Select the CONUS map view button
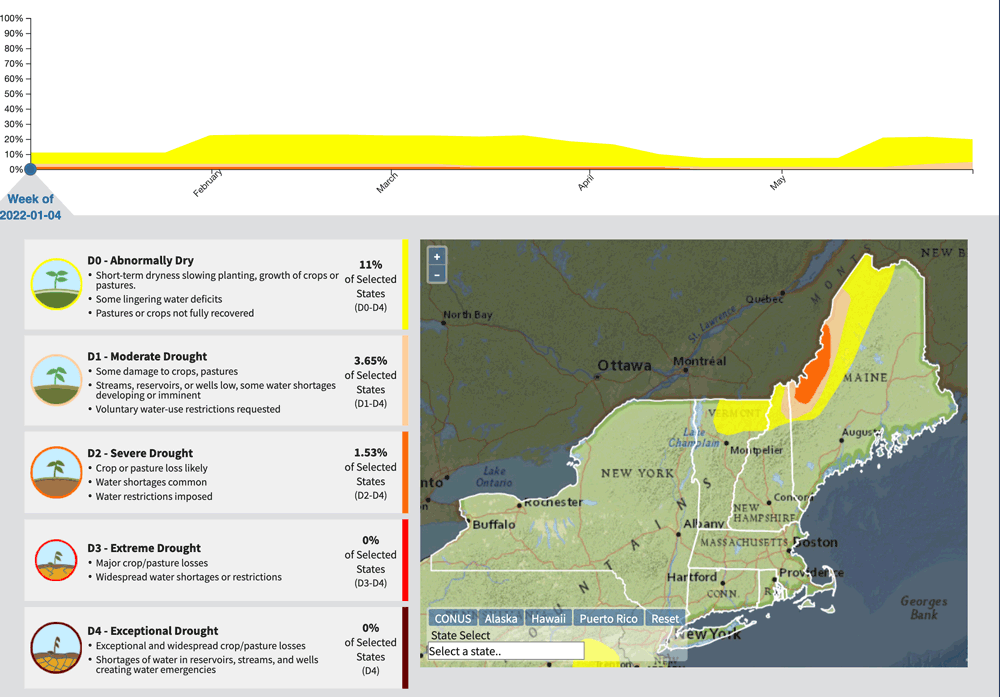The height and width of the screenshot is (697, 1000). pos(453,618)
